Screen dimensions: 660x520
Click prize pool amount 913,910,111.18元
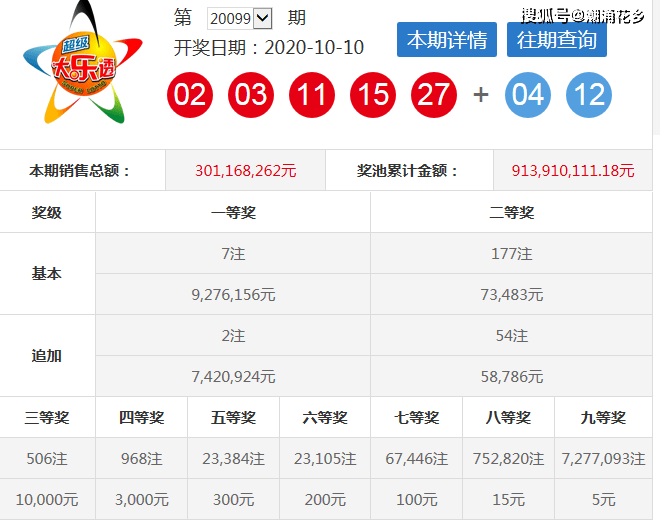point(573,171)
